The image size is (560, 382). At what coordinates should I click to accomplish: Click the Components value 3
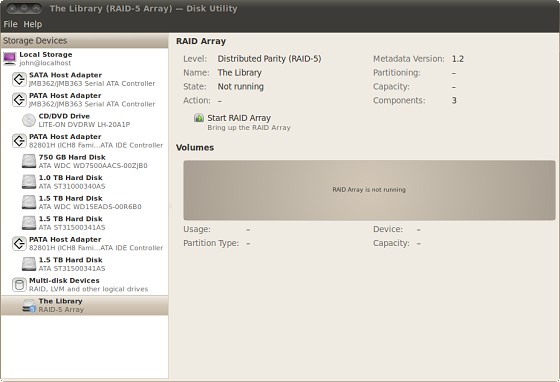pyautogui.click(x=454, y=100)
